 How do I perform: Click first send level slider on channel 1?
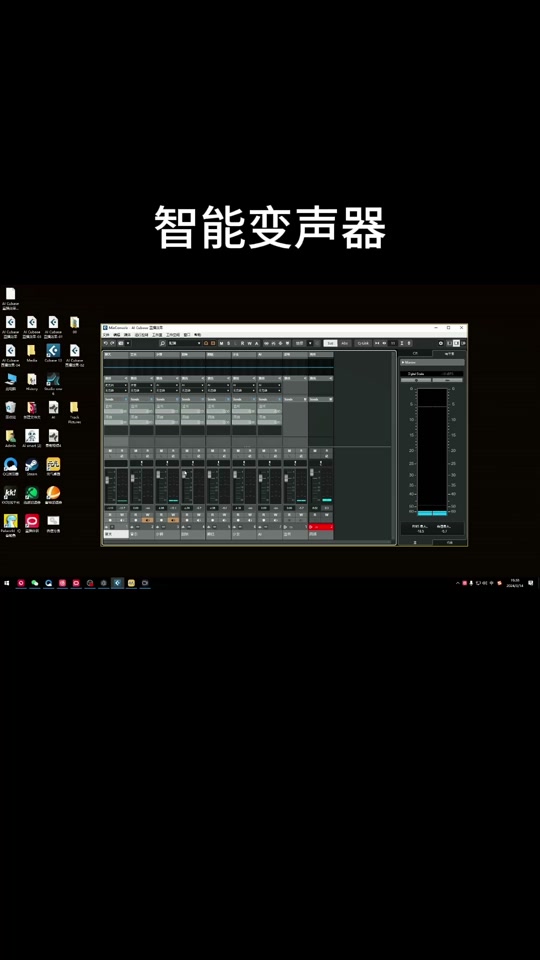coord(116,411)
